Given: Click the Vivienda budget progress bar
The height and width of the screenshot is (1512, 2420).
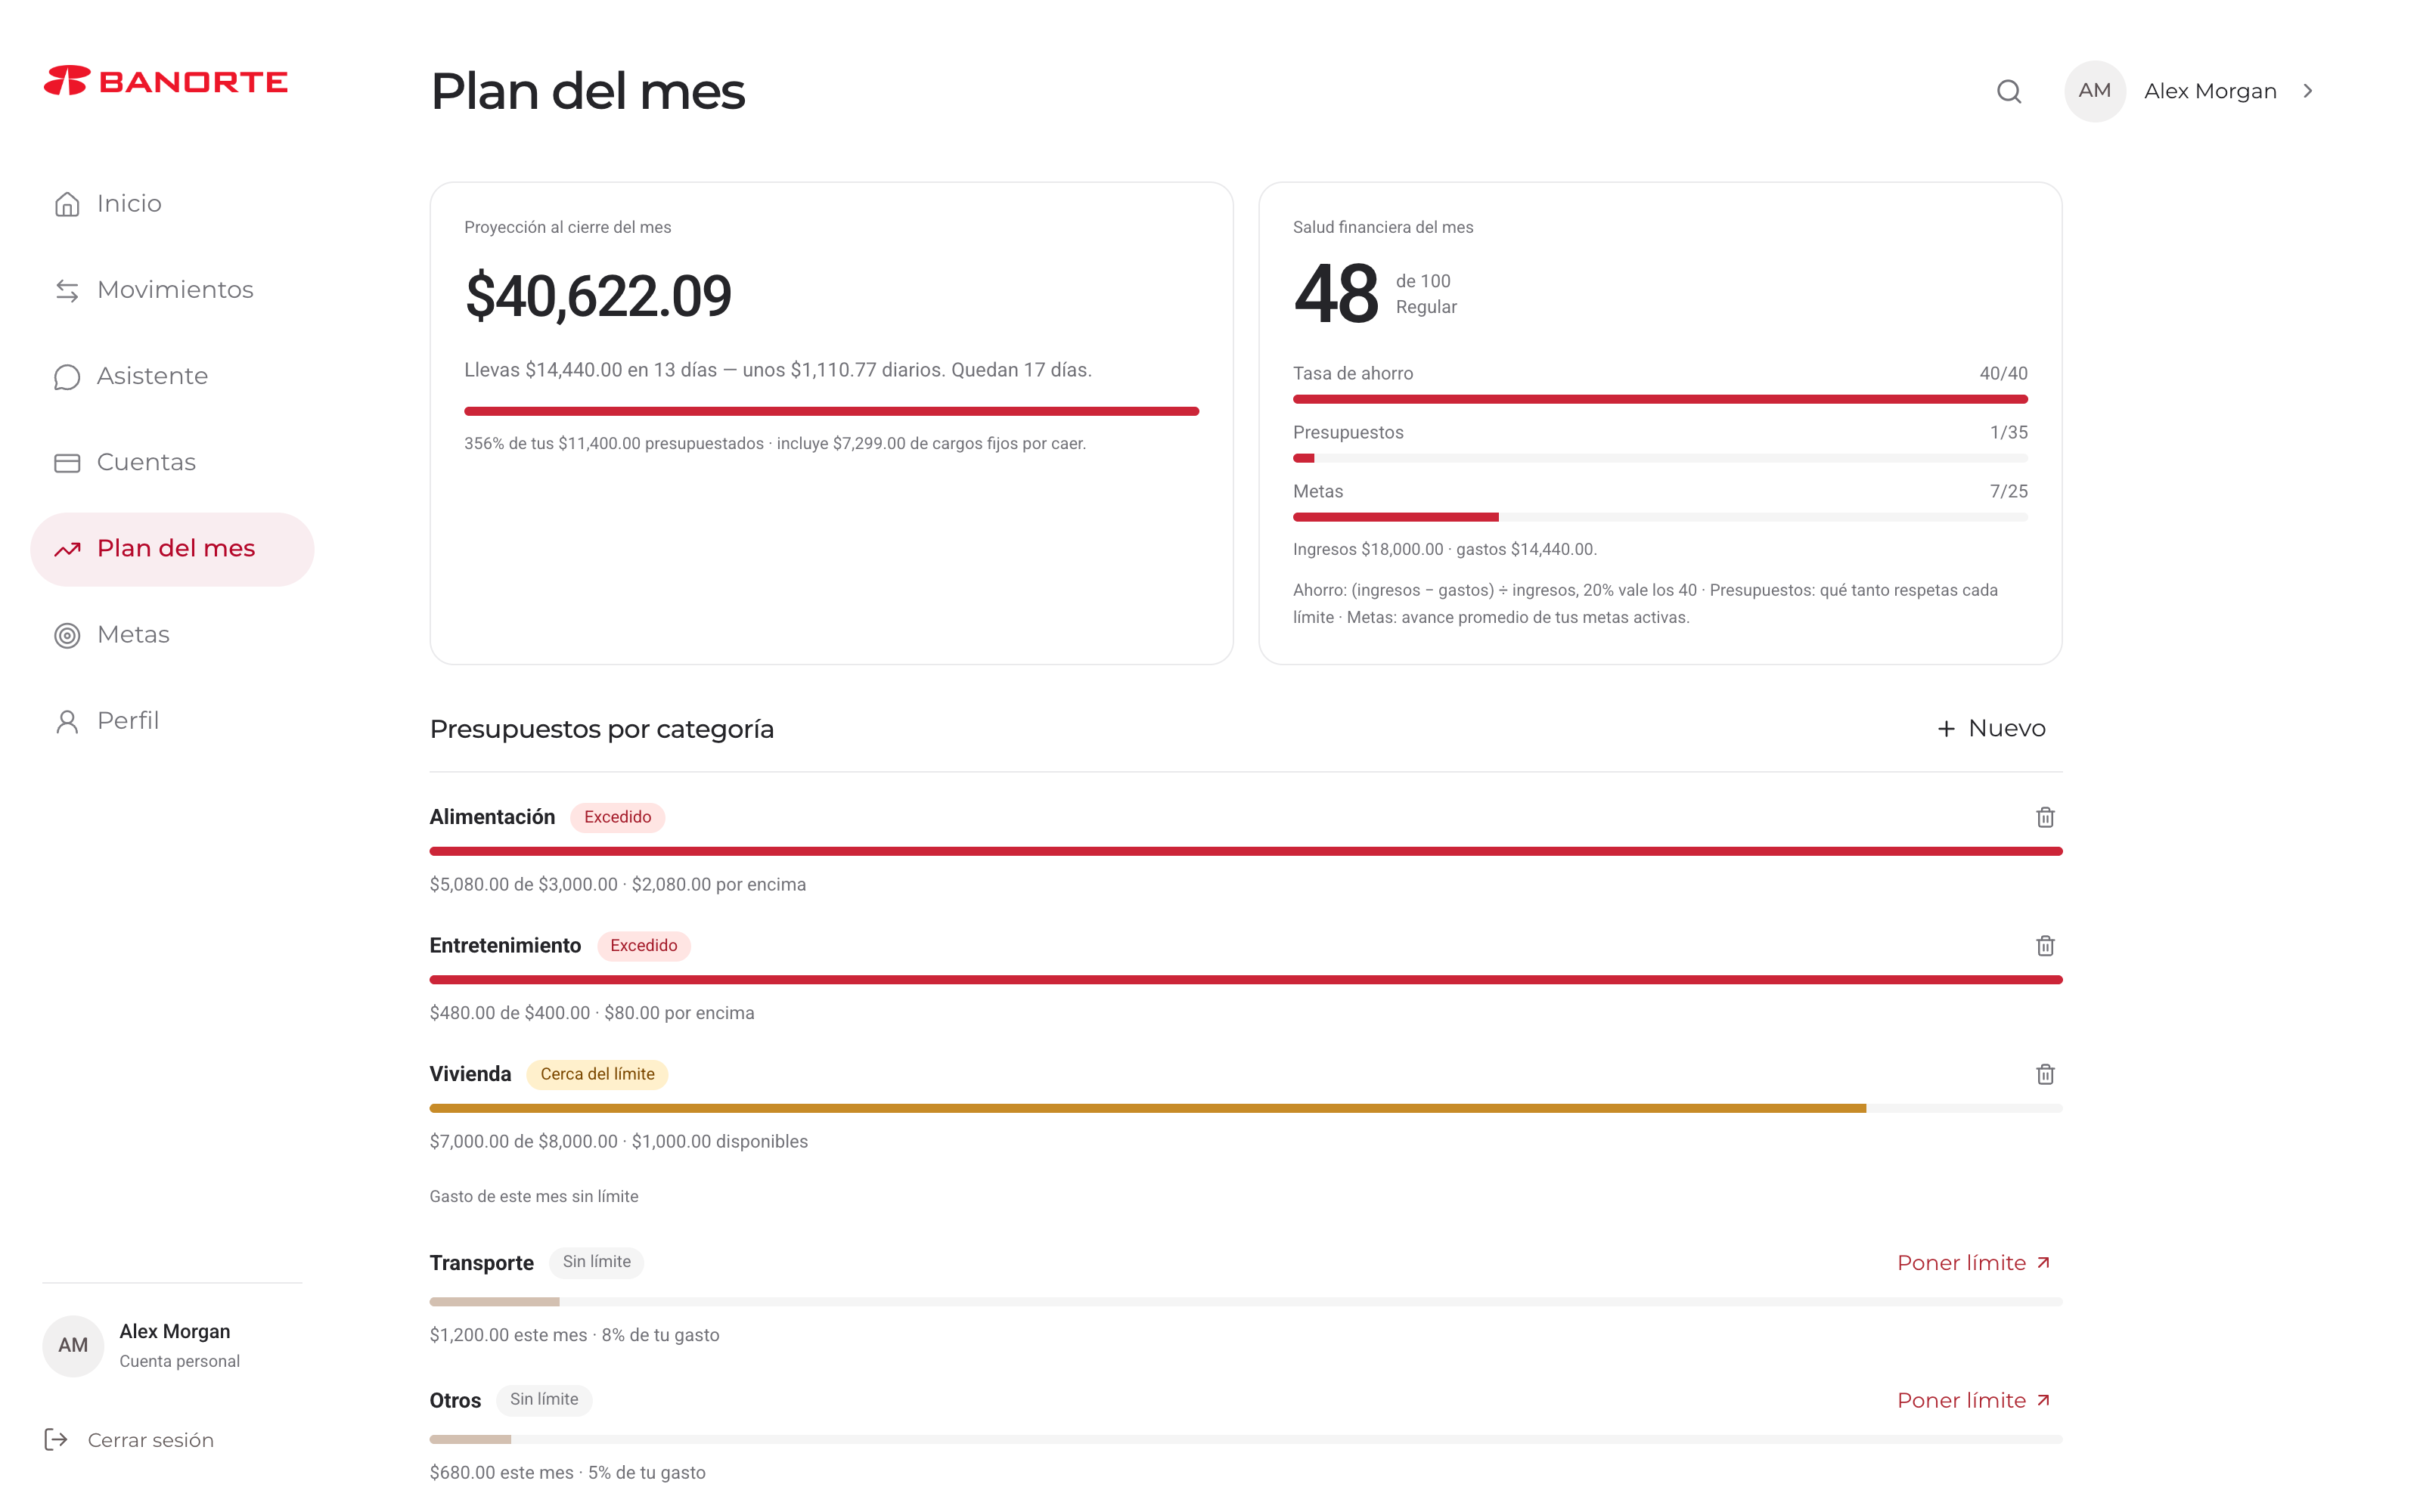Looking at the screenshot, I should pos(1245,1108).
